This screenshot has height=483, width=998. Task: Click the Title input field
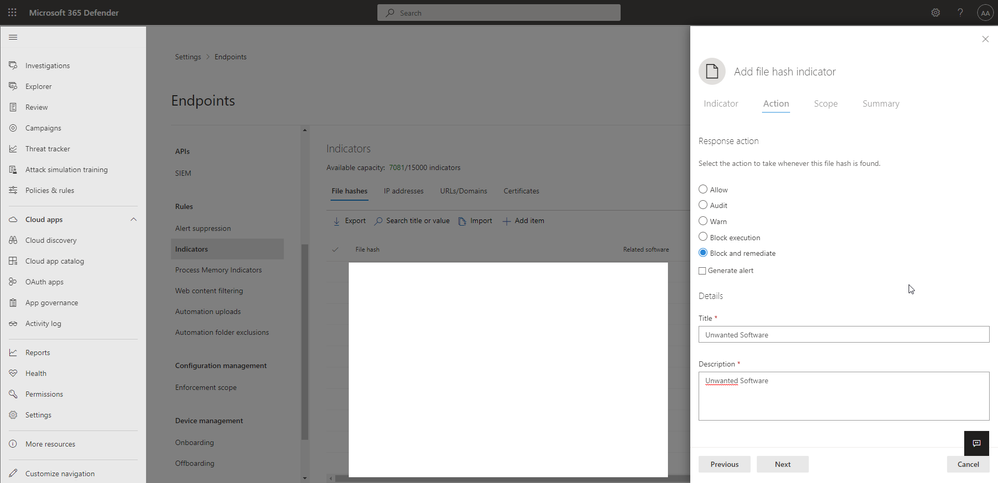tap(843, 335)
